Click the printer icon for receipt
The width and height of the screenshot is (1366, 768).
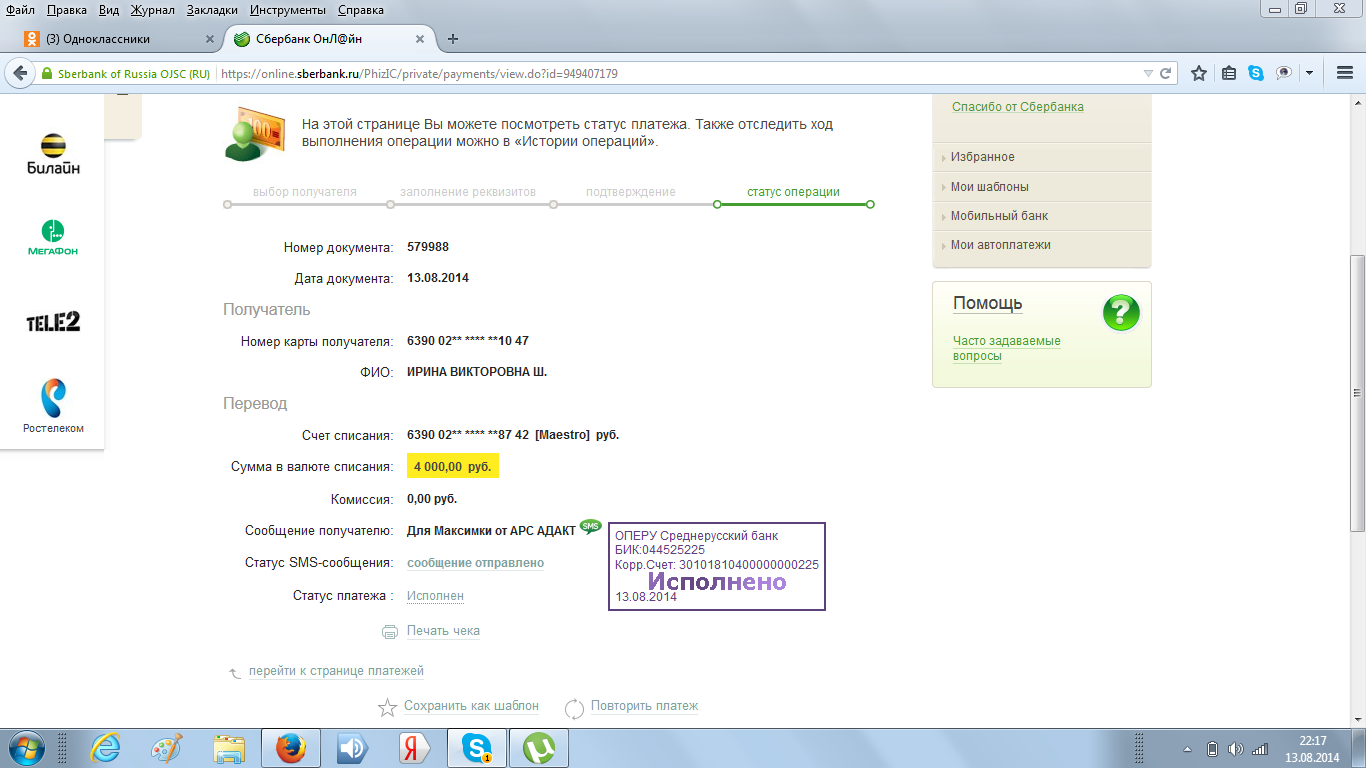coord(390,632)
